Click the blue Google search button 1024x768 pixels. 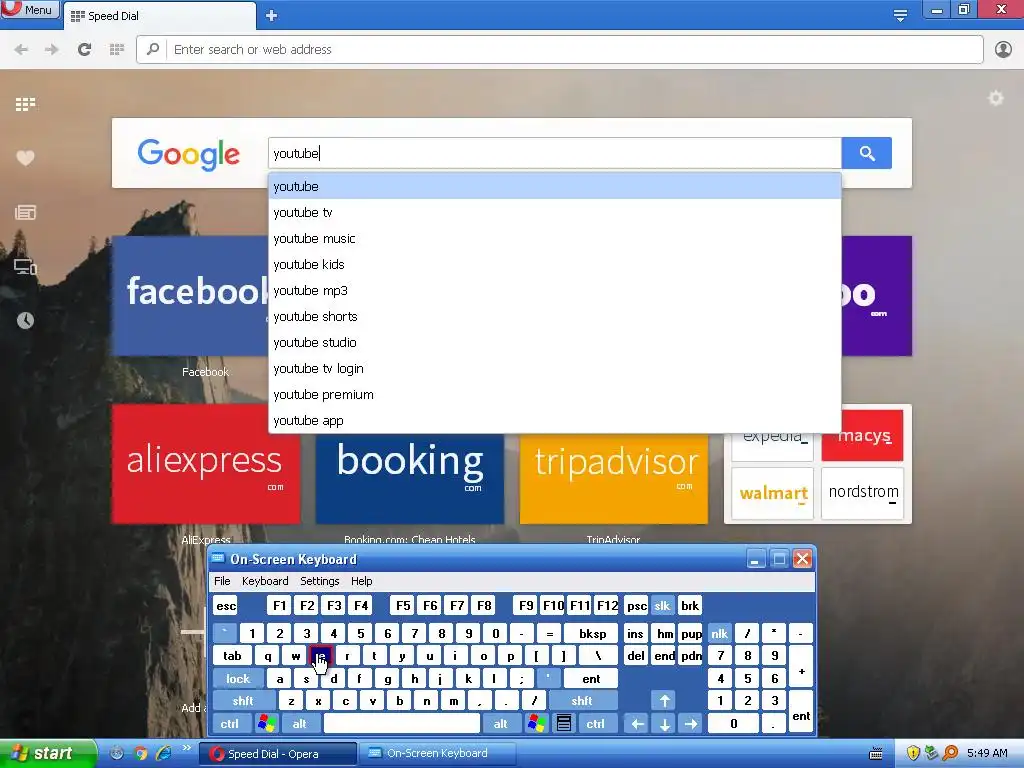(867, 153)
